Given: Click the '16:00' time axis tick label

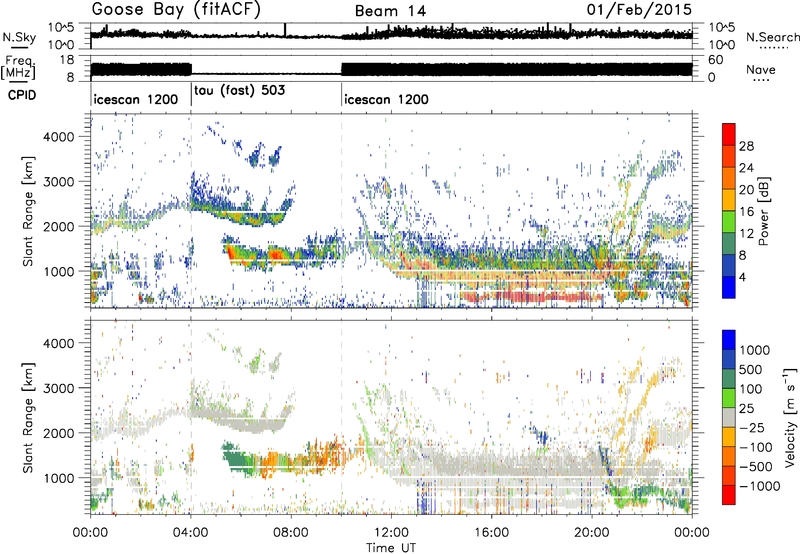Looking at the screenshot, I should pyautogui.click(x=491, y=533).
